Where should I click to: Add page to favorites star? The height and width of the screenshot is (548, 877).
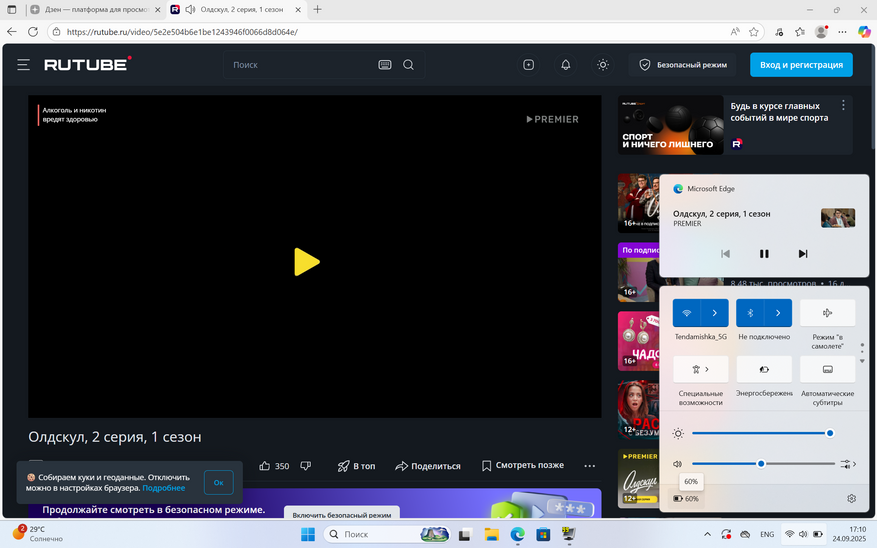pos(753,32)
